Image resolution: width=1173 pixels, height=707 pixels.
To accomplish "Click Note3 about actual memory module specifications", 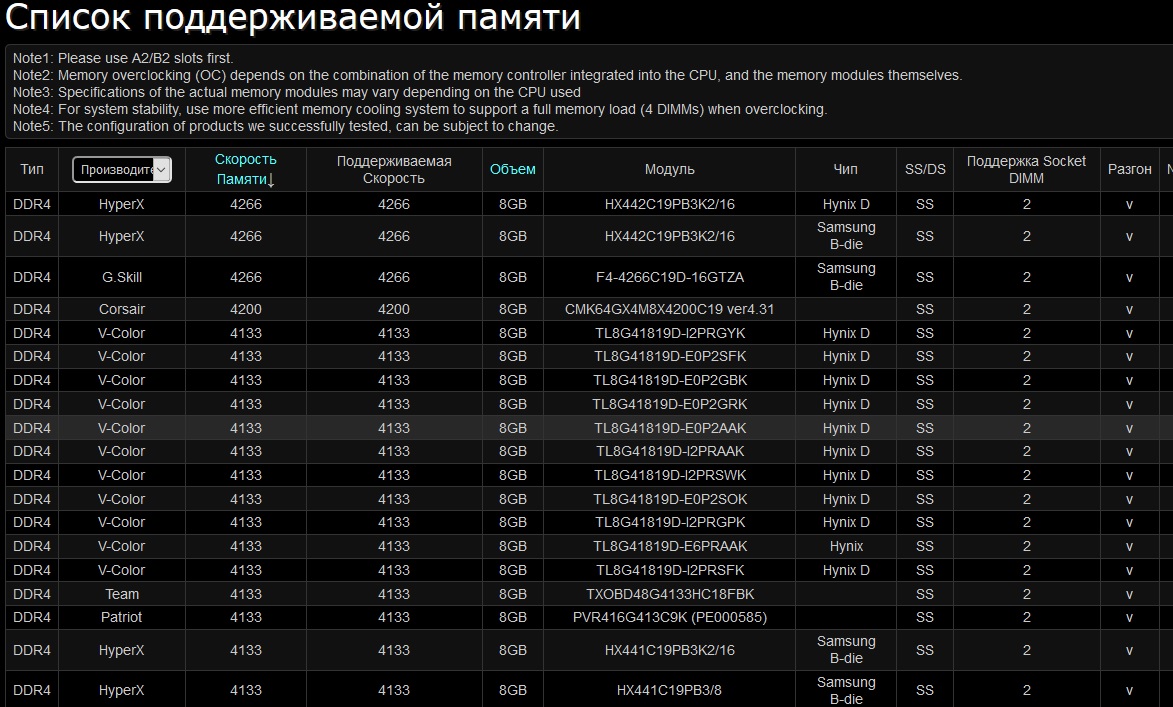I will [296, 92].
